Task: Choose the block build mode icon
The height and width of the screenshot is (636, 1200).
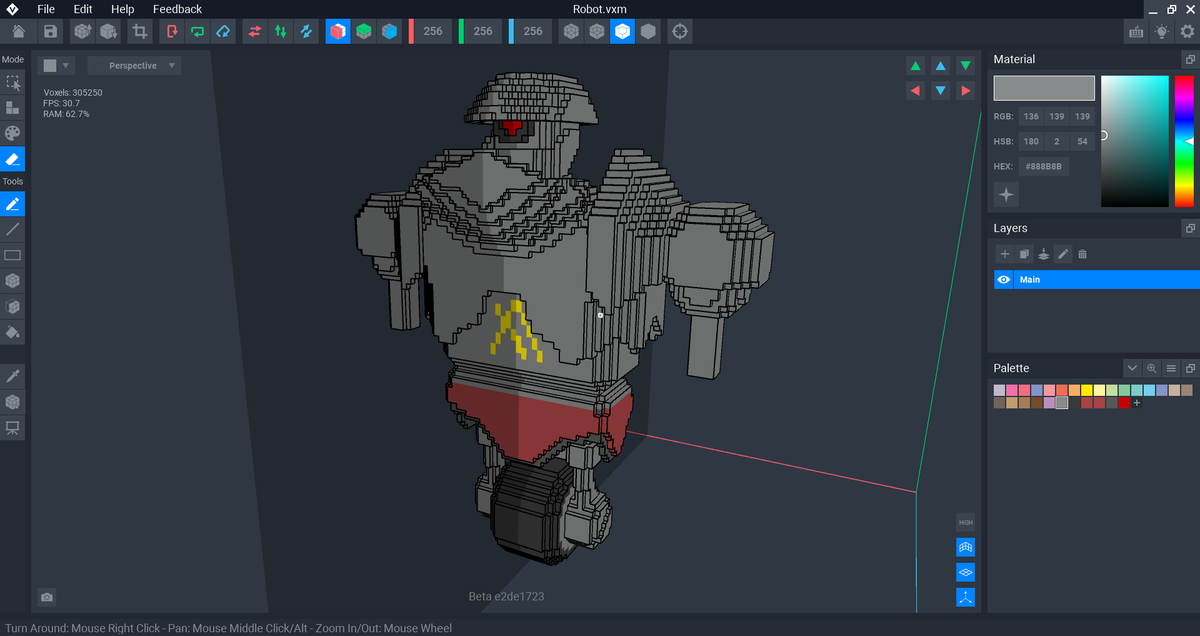Action: tap(13, 107)
